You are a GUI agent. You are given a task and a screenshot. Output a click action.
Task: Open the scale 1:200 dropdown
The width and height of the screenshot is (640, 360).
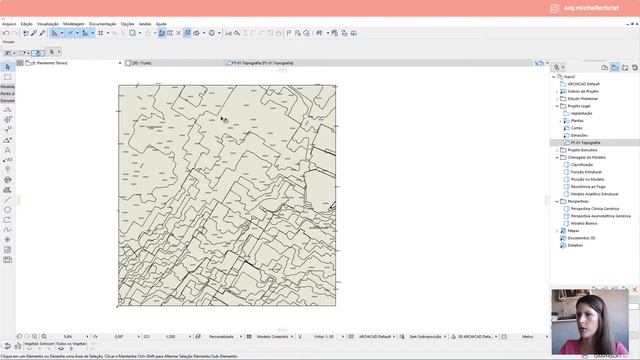(x=189, y=337)
